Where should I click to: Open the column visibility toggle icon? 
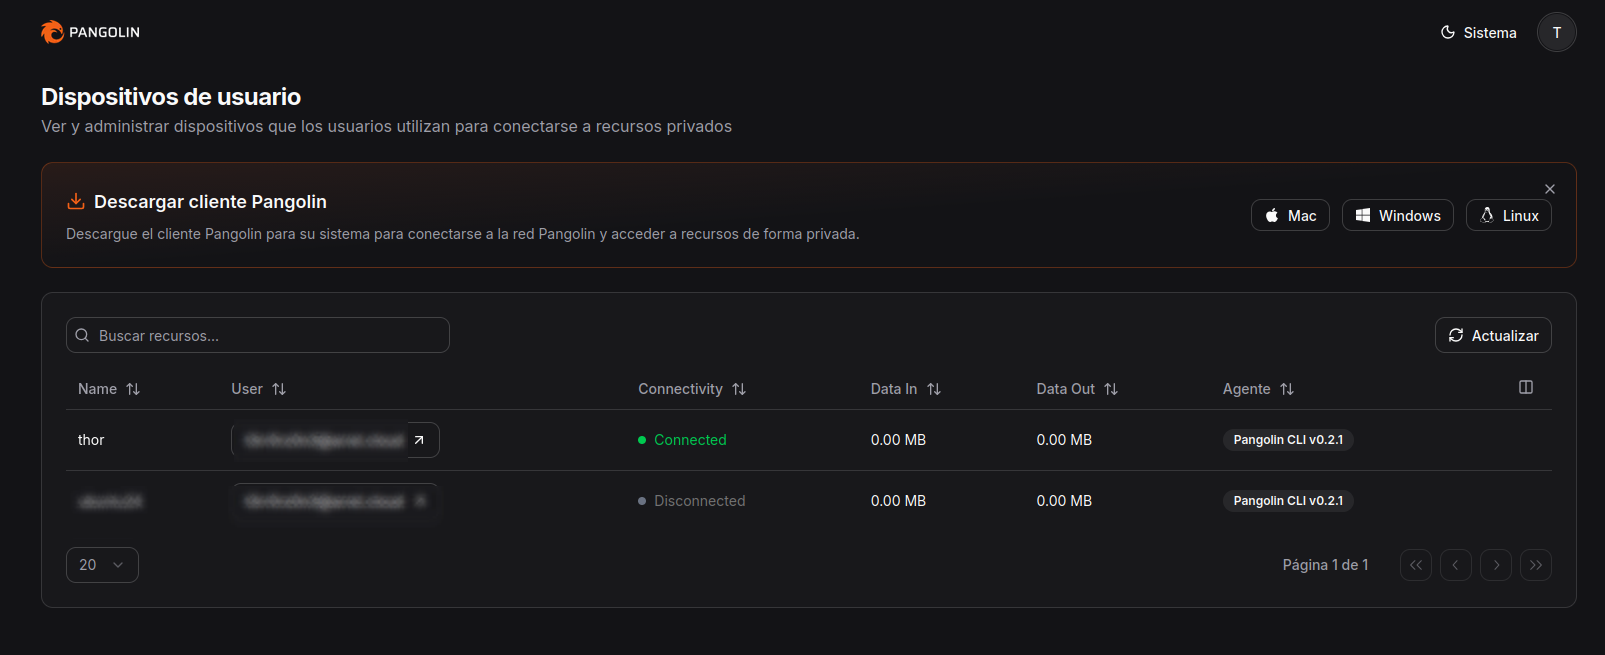pos(1525,388)
